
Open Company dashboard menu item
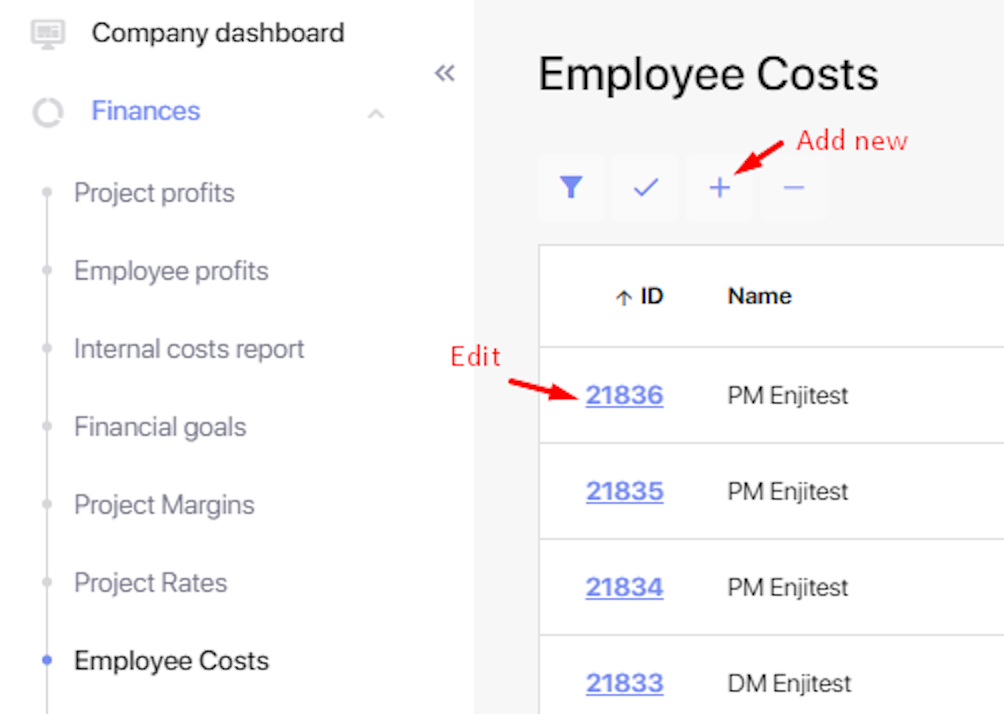click(217, 33)
